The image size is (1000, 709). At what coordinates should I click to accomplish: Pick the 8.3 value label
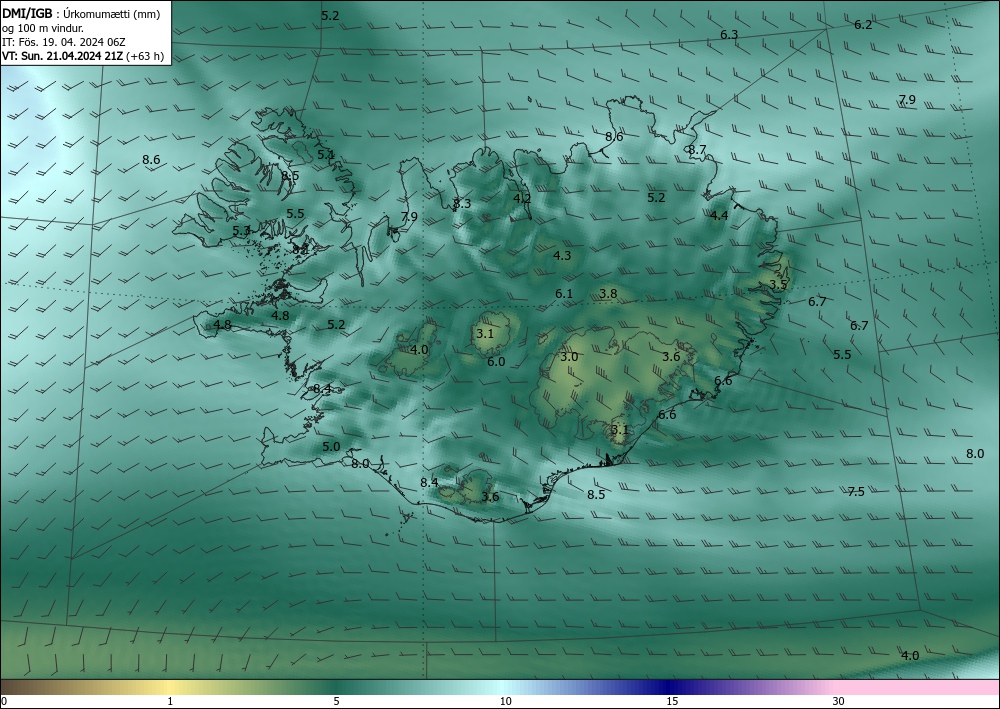462,203
